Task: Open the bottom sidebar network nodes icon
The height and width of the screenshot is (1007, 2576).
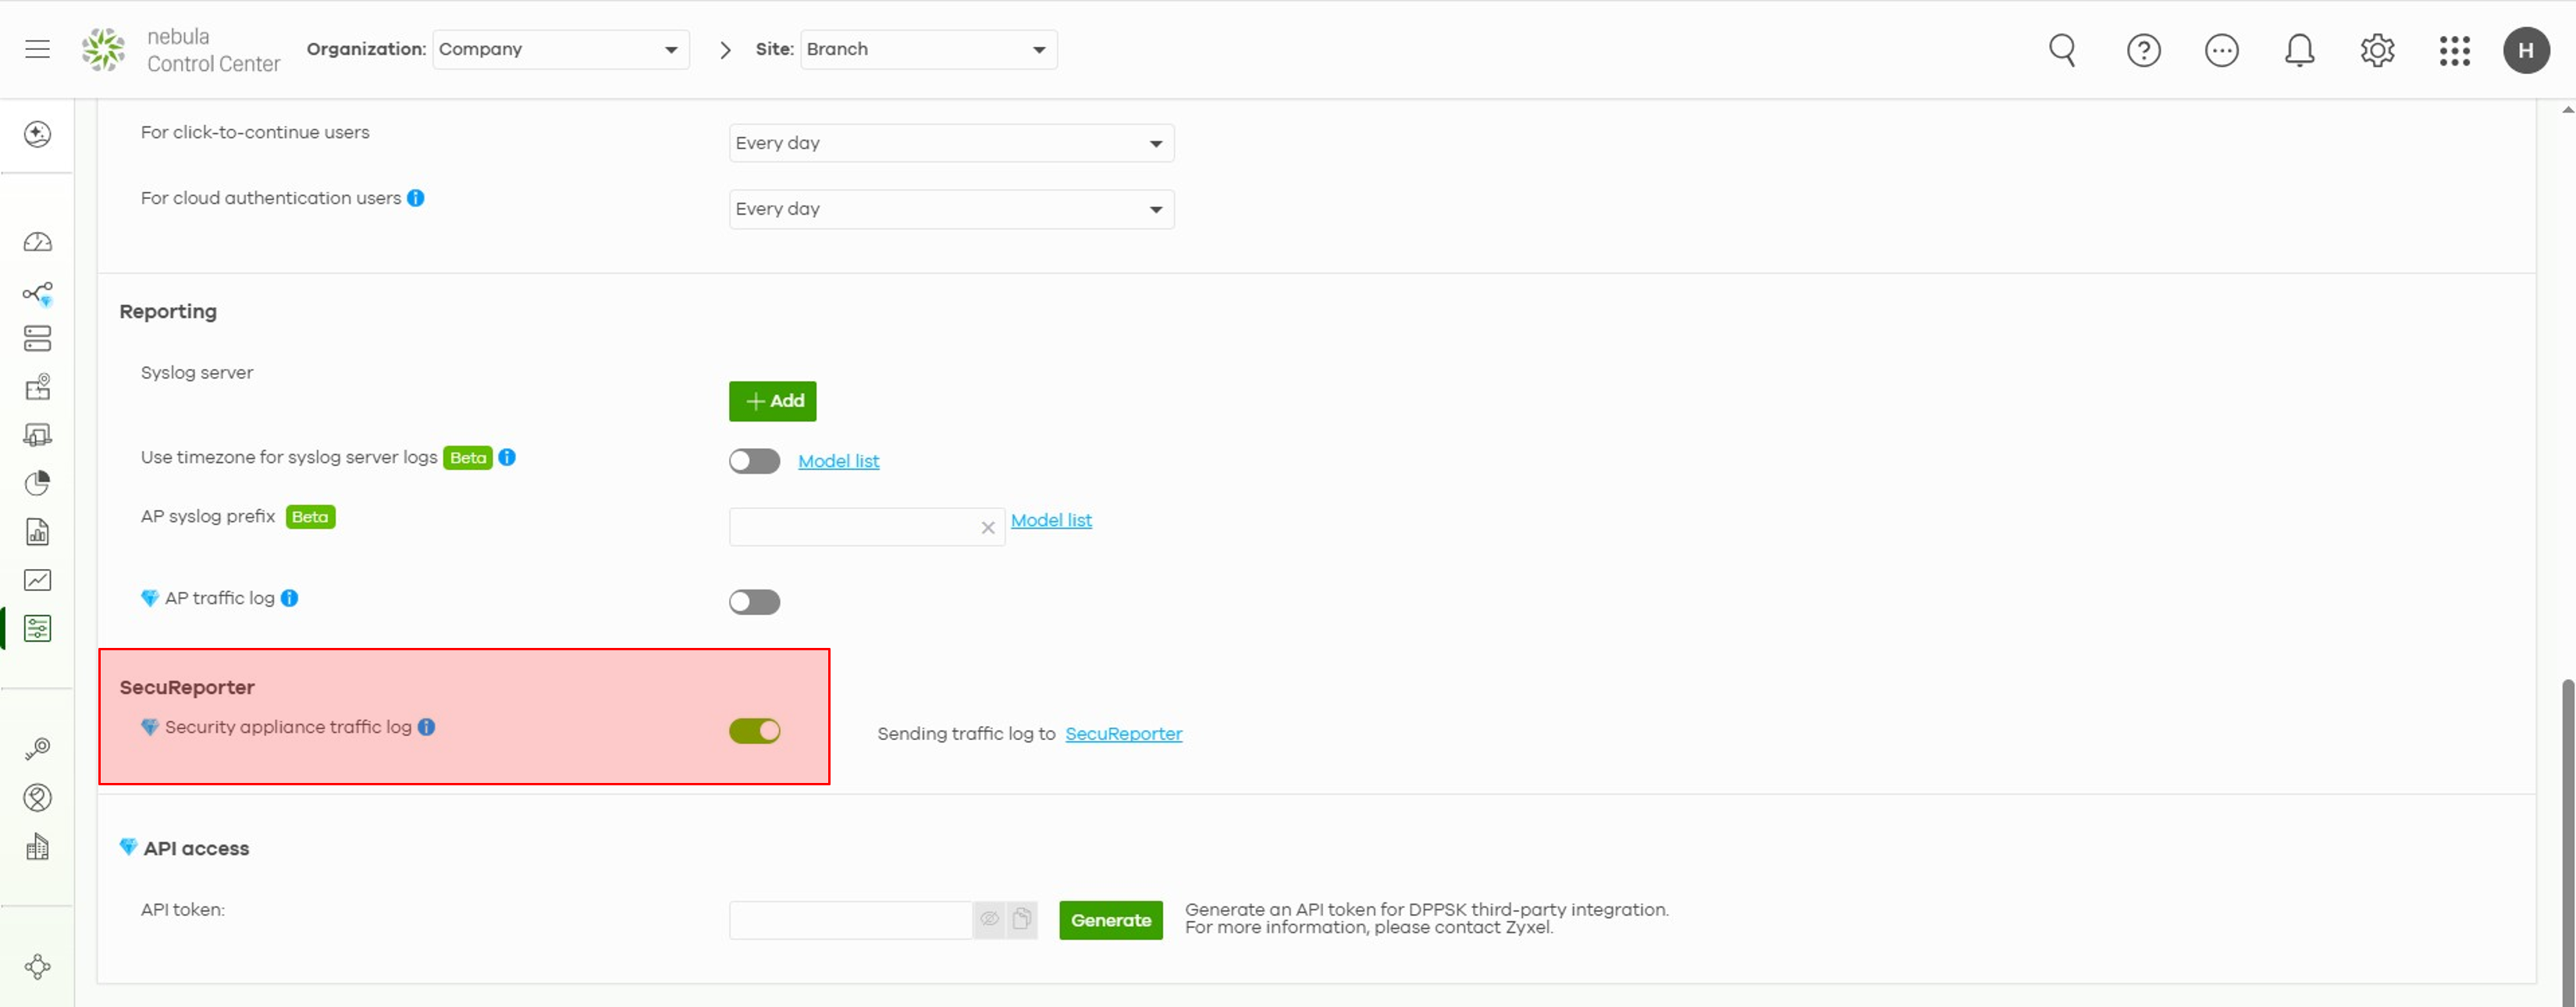Action: click(37, 967)
